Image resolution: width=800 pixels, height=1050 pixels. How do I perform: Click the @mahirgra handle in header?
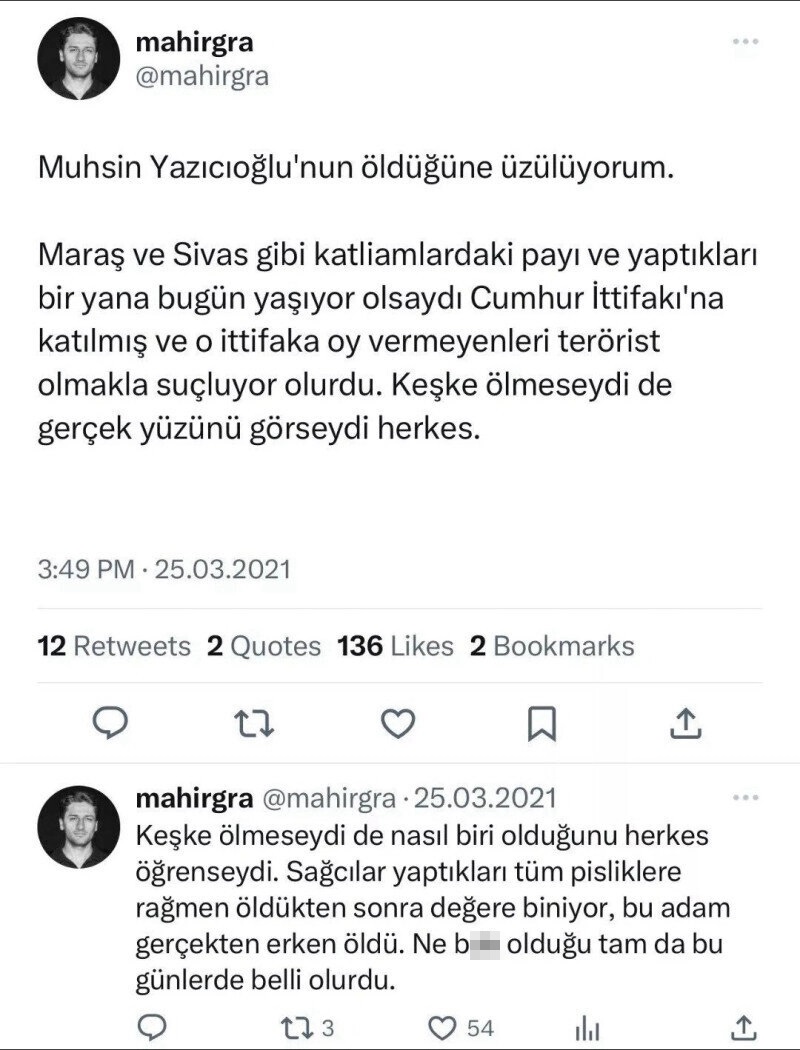[200, 76]
